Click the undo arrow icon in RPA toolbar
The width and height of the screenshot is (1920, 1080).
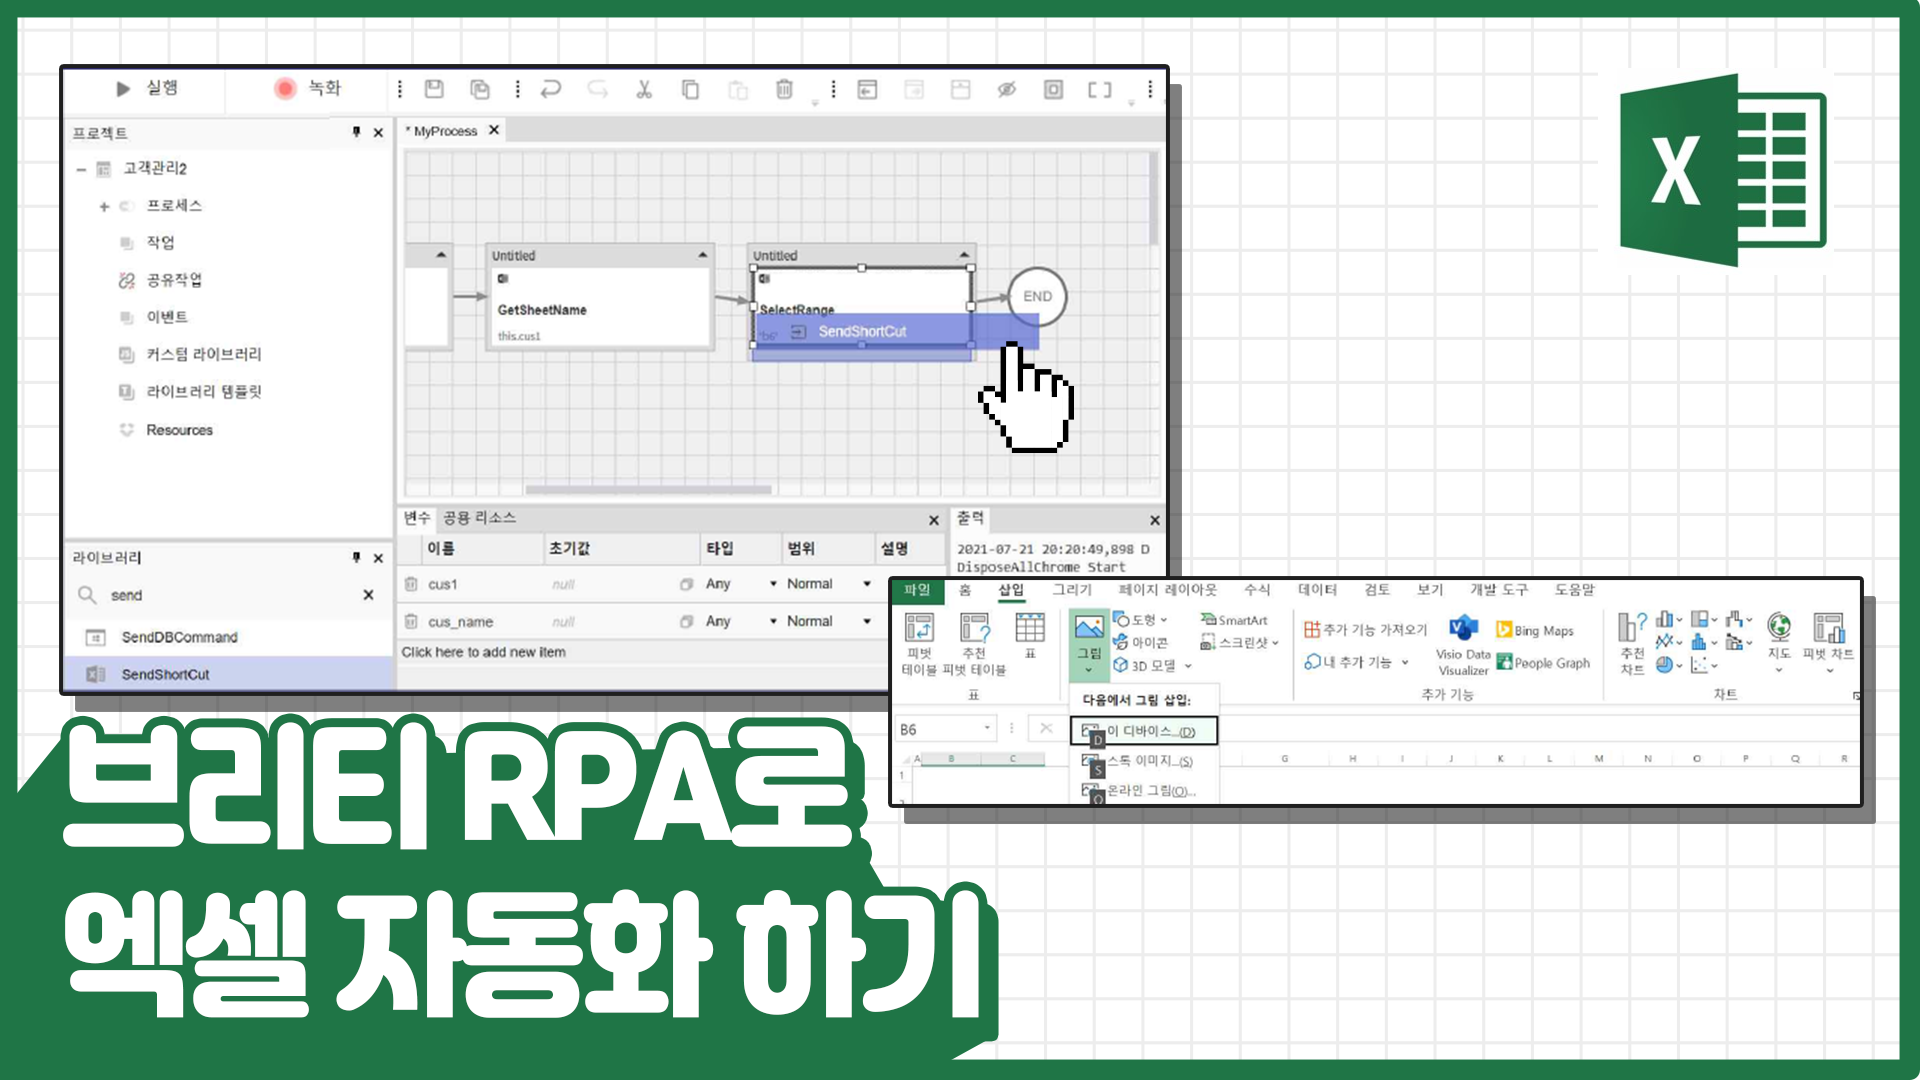(x=551, y=89)
